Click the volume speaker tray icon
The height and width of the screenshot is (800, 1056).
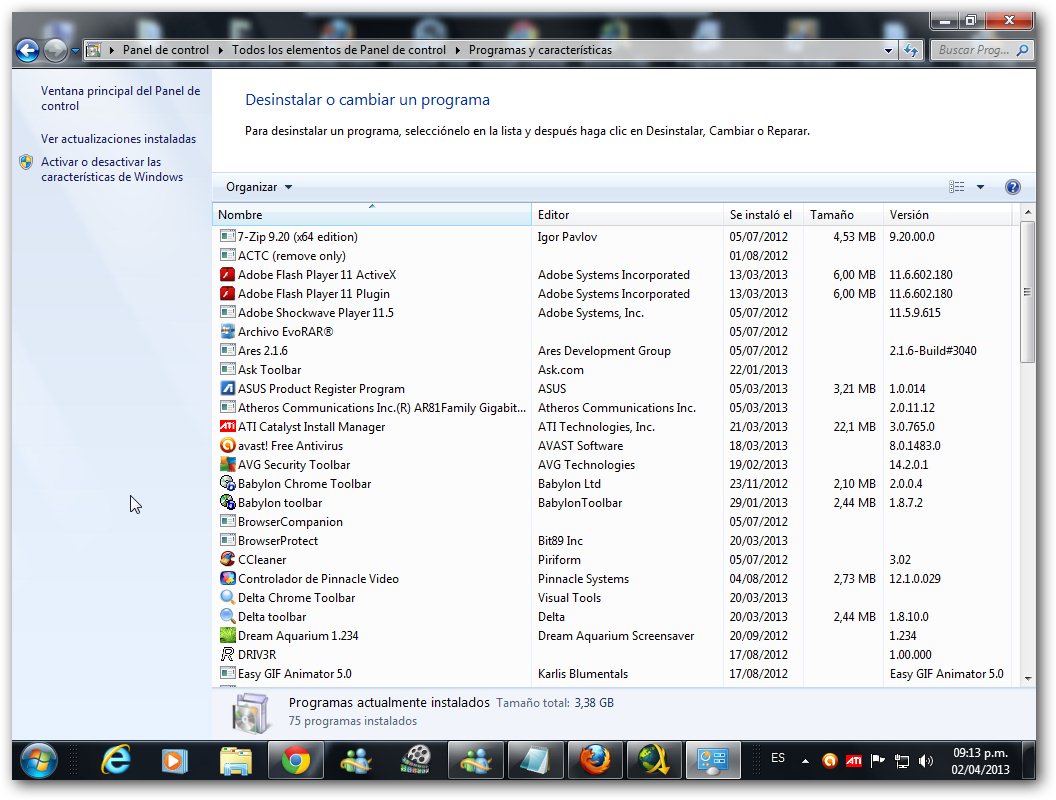[x=926, y=761]
